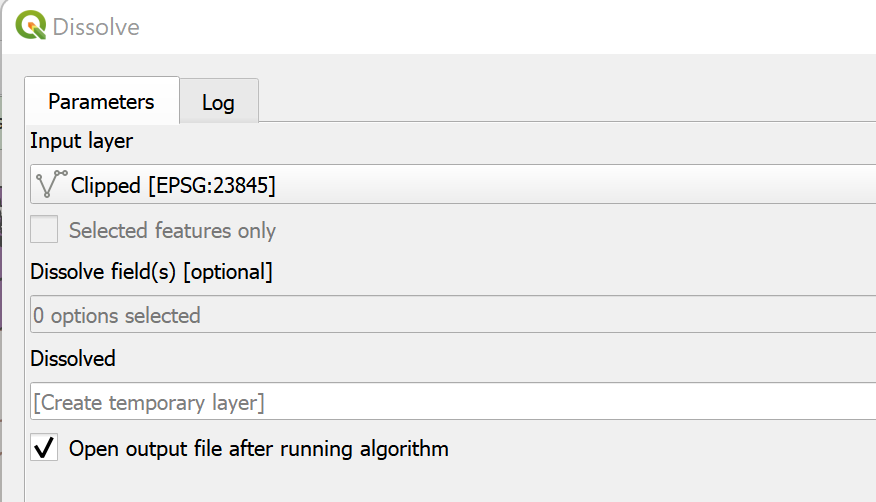Select the Parameters tab
The height and width of the screenshot is (502, 876).
[x=101, y=101]
